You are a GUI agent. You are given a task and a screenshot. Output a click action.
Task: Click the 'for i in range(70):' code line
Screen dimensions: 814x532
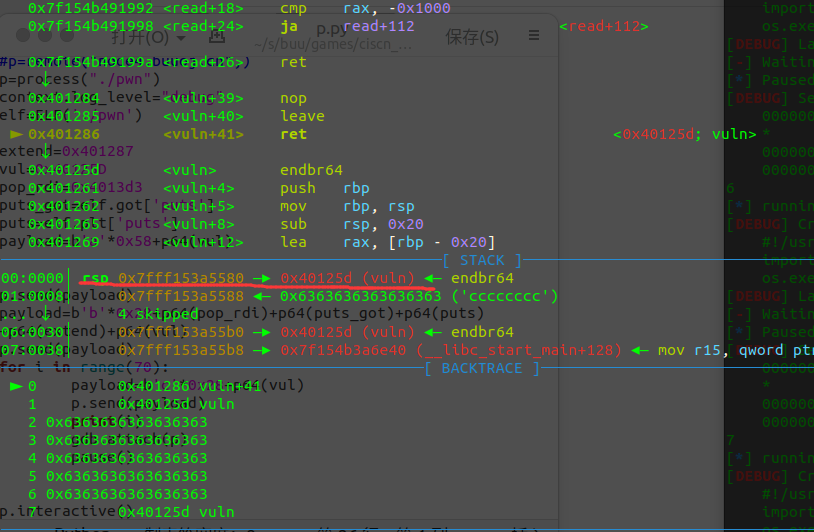(x=84, y=367)
